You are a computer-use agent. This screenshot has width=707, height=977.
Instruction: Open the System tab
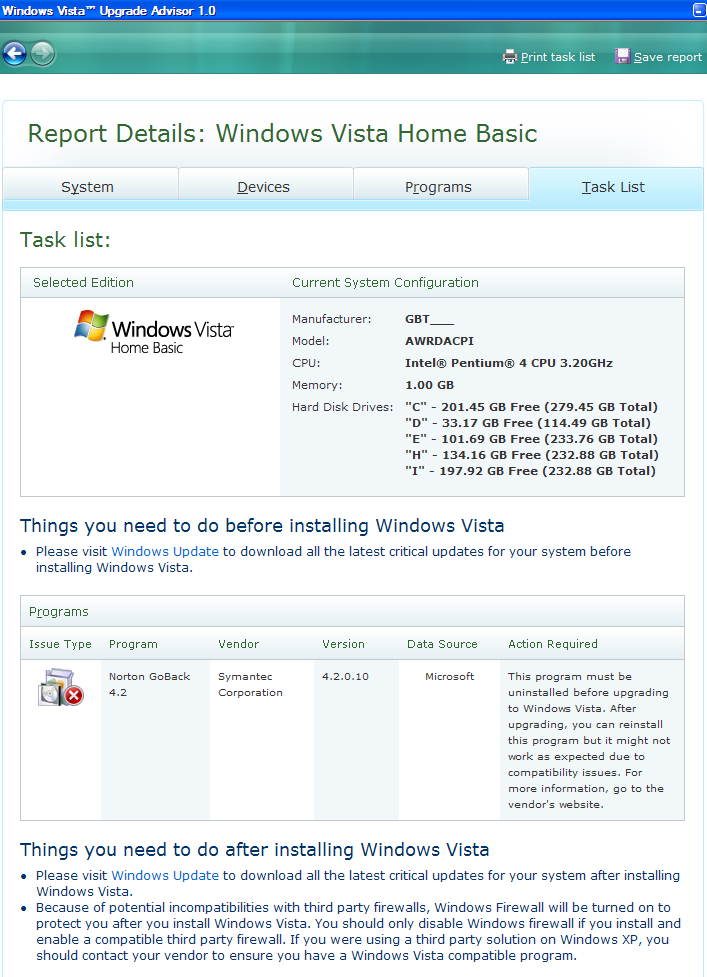pyautogui.click(x=90, y=187)
